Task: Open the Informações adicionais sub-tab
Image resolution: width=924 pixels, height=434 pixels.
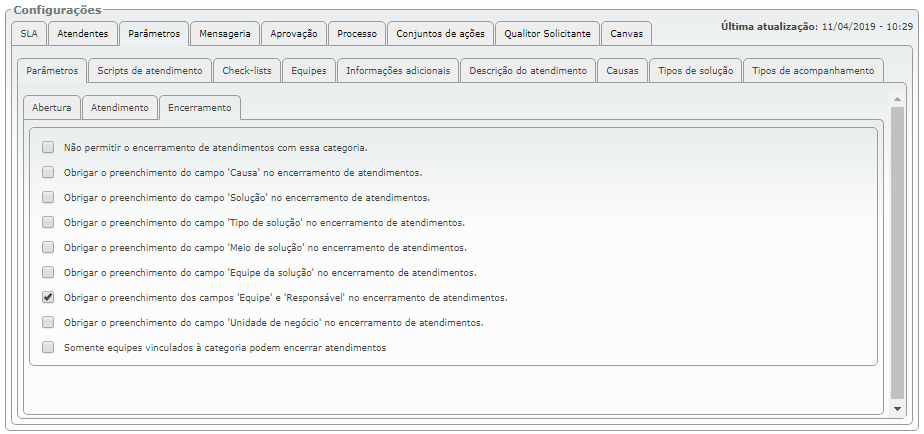Action: tap(398, 71)
